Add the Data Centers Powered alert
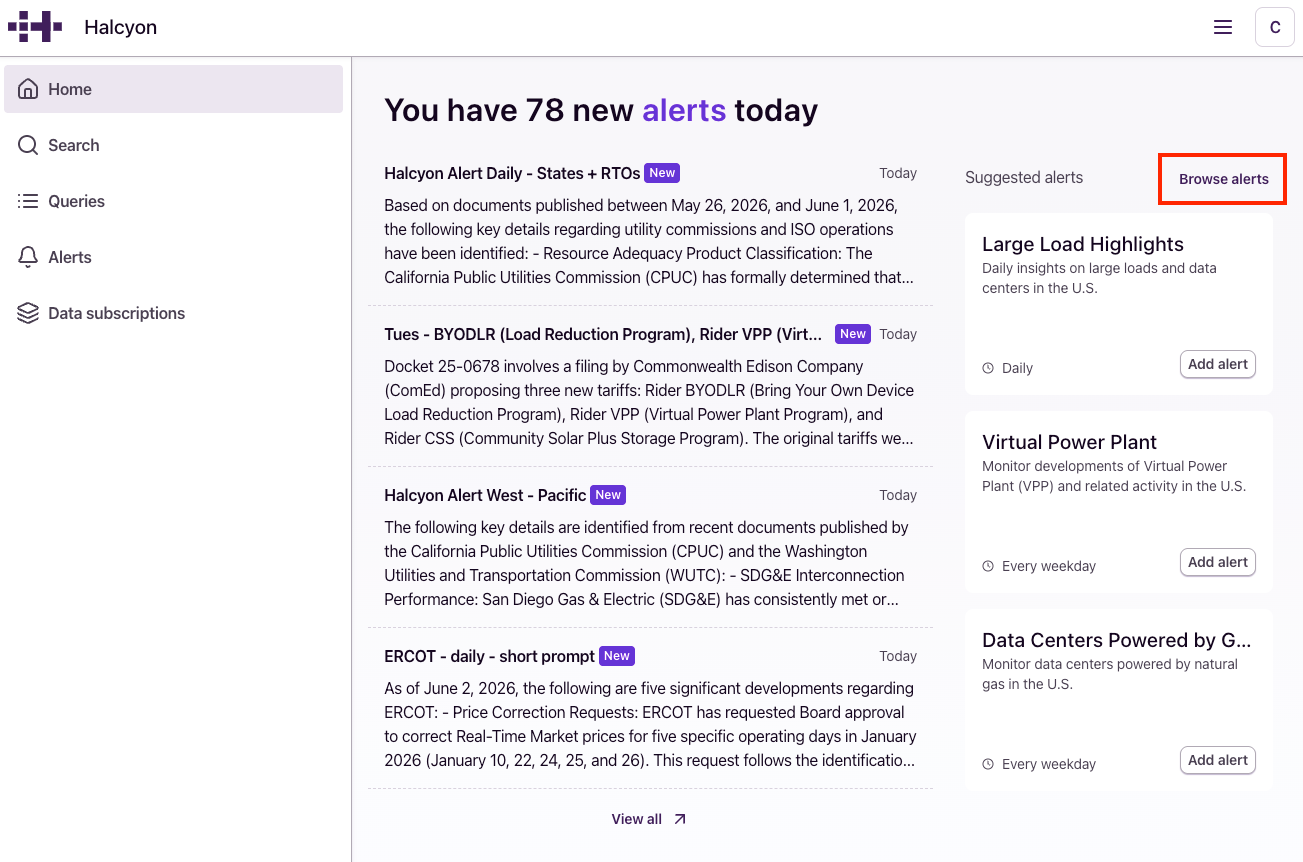The width and height of the screenshot is (1303, 862). tap(1217, 760)
